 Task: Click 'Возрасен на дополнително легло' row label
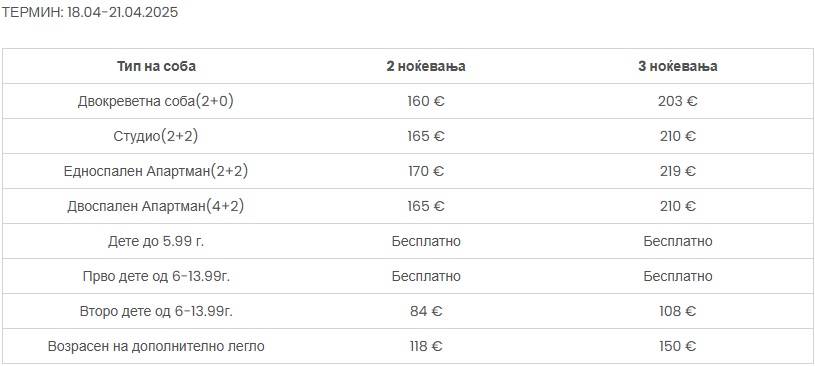pos(156,346)
